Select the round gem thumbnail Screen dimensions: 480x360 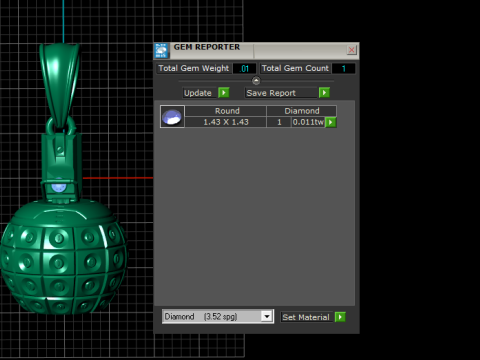(x=172, y=117)
